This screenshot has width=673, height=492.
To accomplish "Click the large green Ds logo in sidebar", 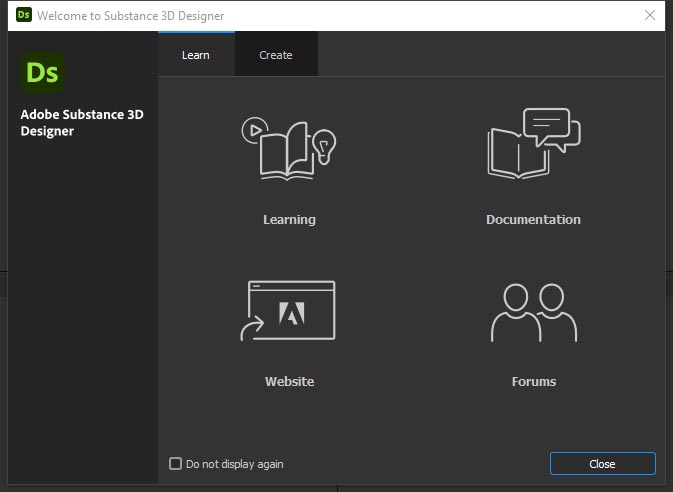I will (42, 73).
